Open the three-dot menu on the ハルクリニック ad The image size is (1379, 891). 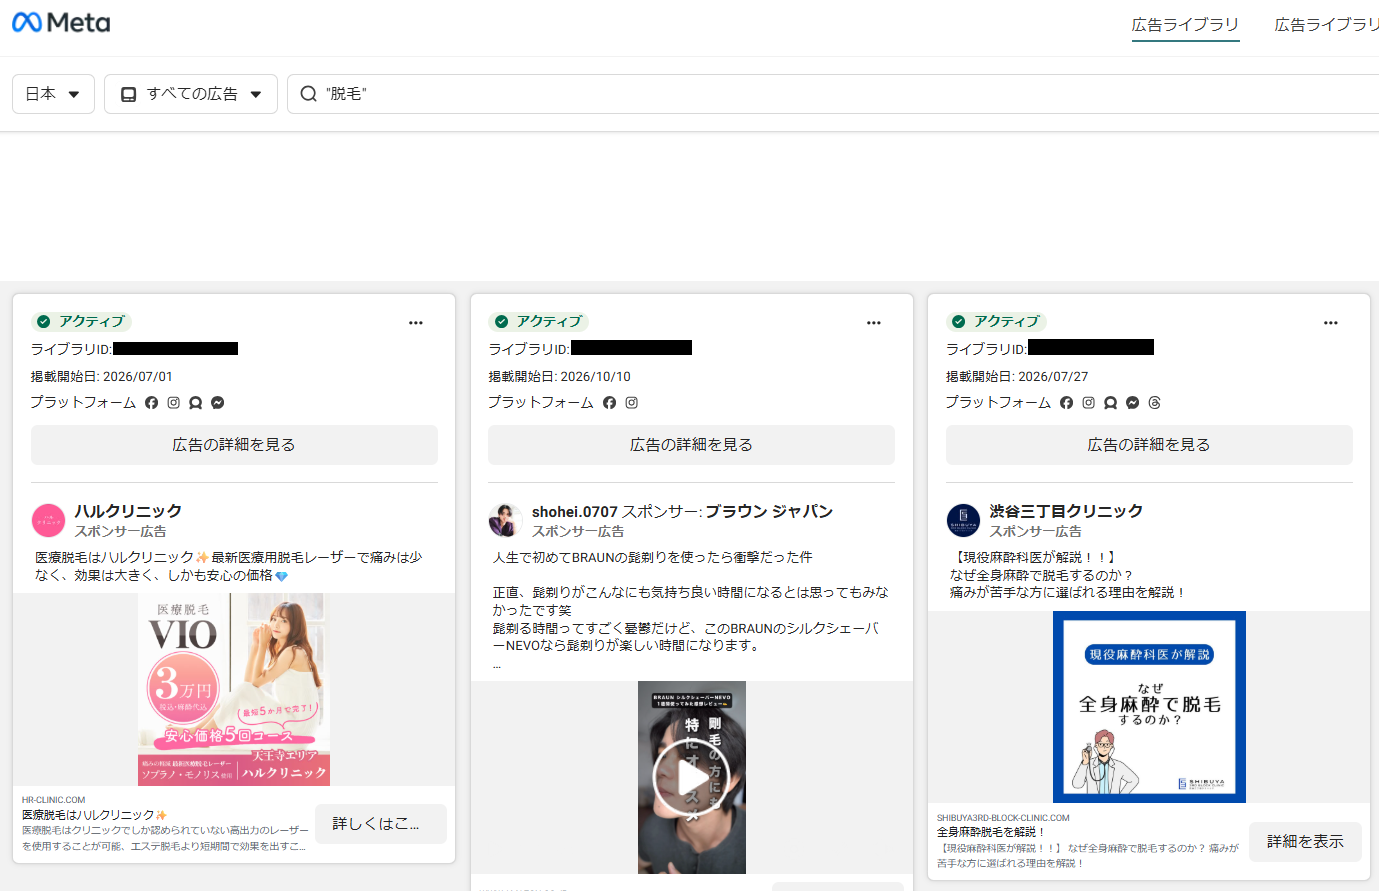click(416, 323)
